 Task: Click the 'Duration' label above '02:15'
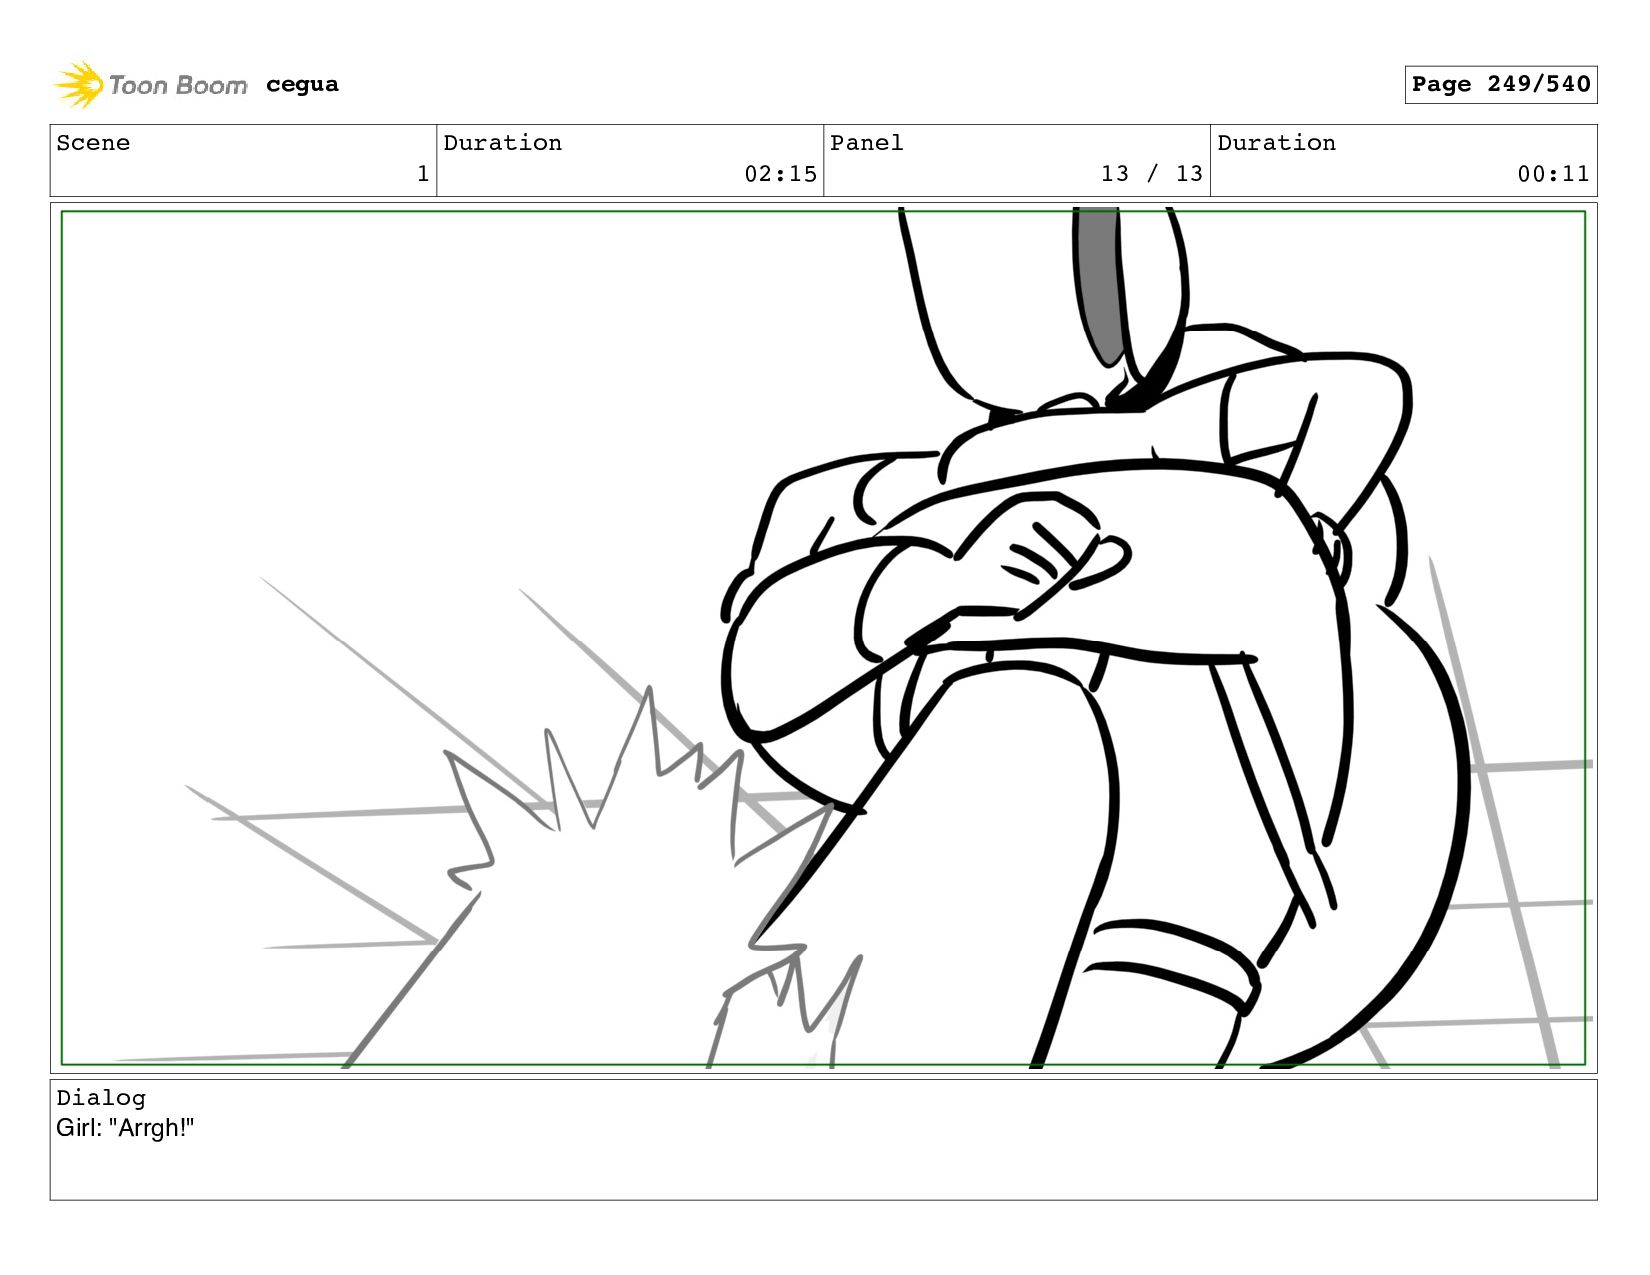click(x=502, y=143)
